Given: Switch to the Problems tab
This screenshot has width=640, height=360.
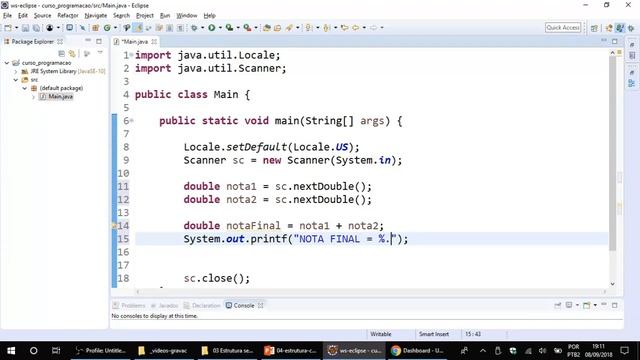Looking at the screenshot, I should (129, 305).
